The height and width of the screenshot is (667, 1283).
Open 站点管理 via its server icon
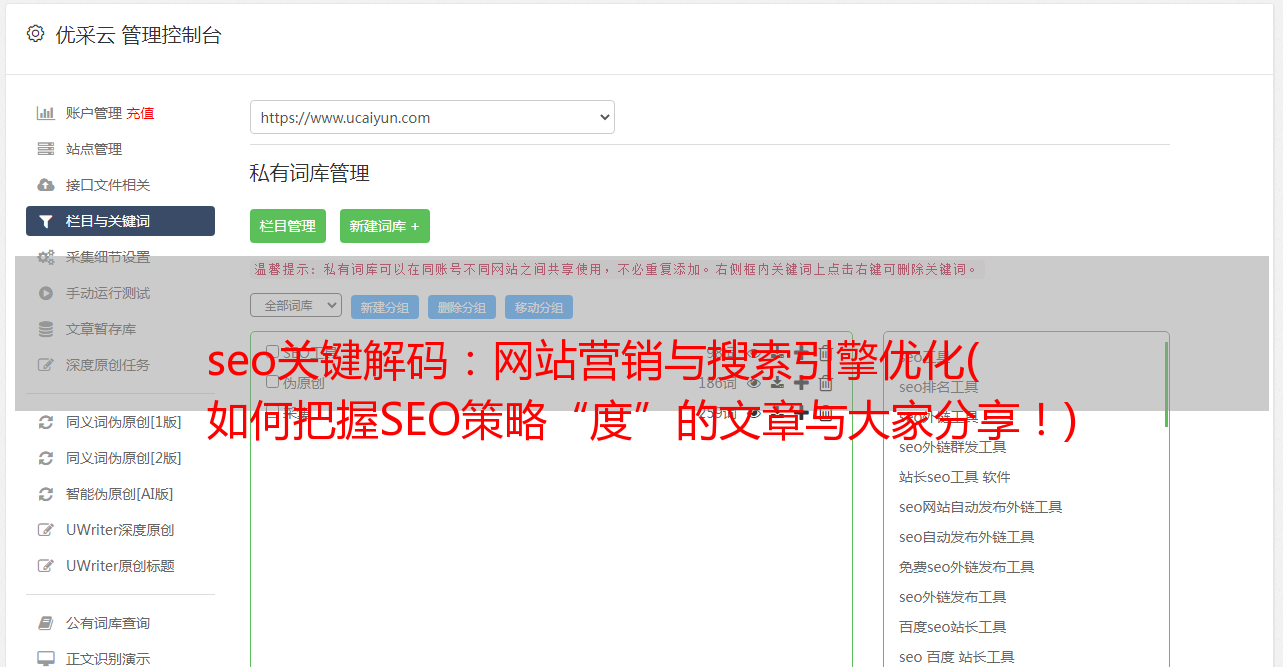coord(46,149)
